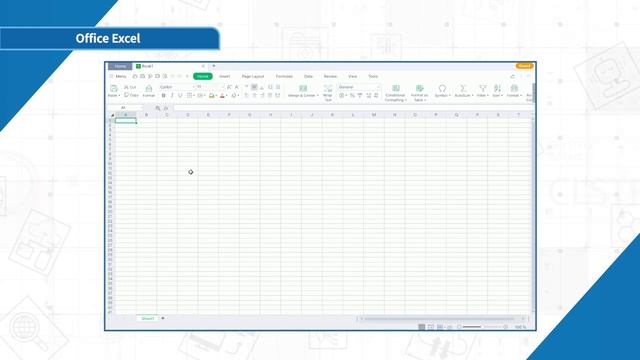This screenshot has width=640, height=360.
Task: Toggle underline formatting
Action: [180, 96]
